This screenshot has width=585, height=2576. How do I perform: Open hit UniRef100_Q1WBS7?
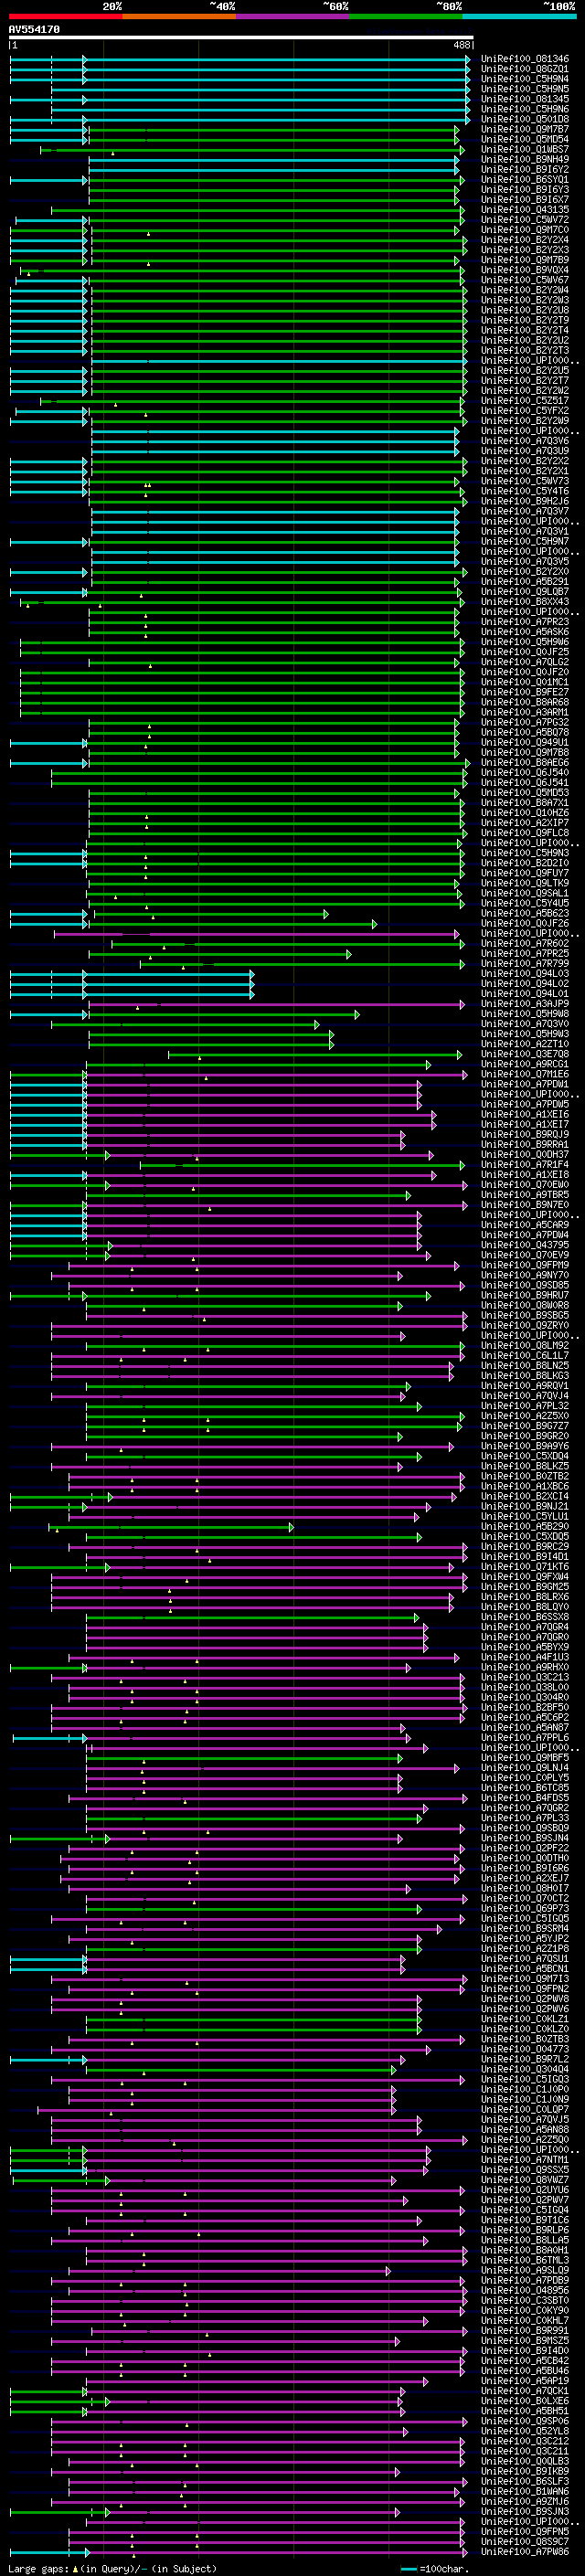(525, 149)
